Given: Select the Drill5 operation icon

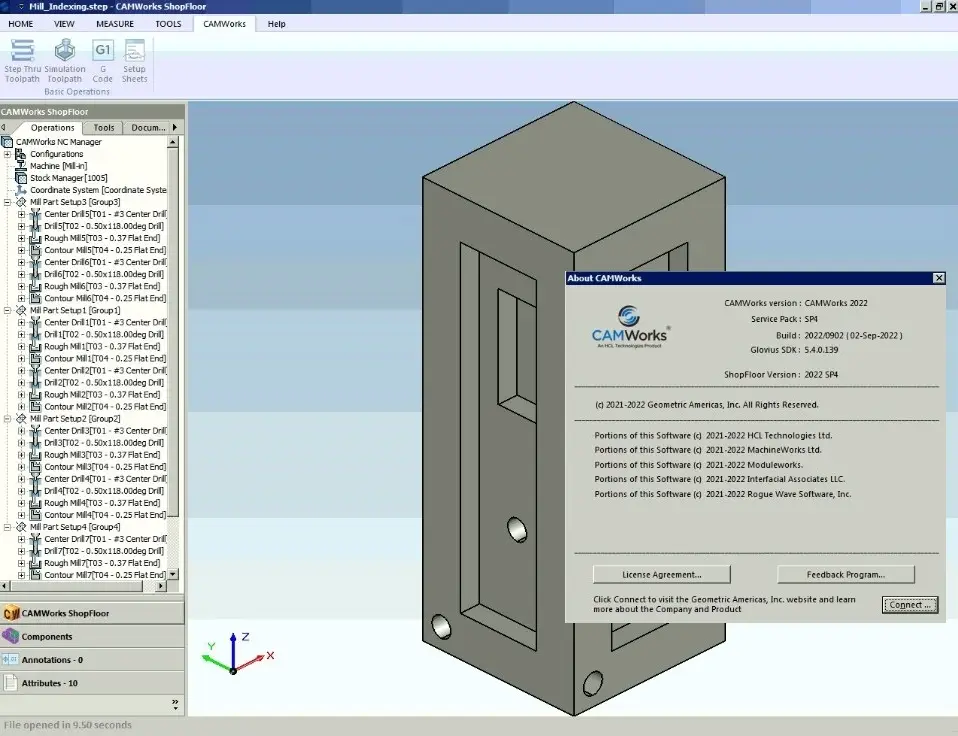Looking at the screenshot, I should pos(35,226).
